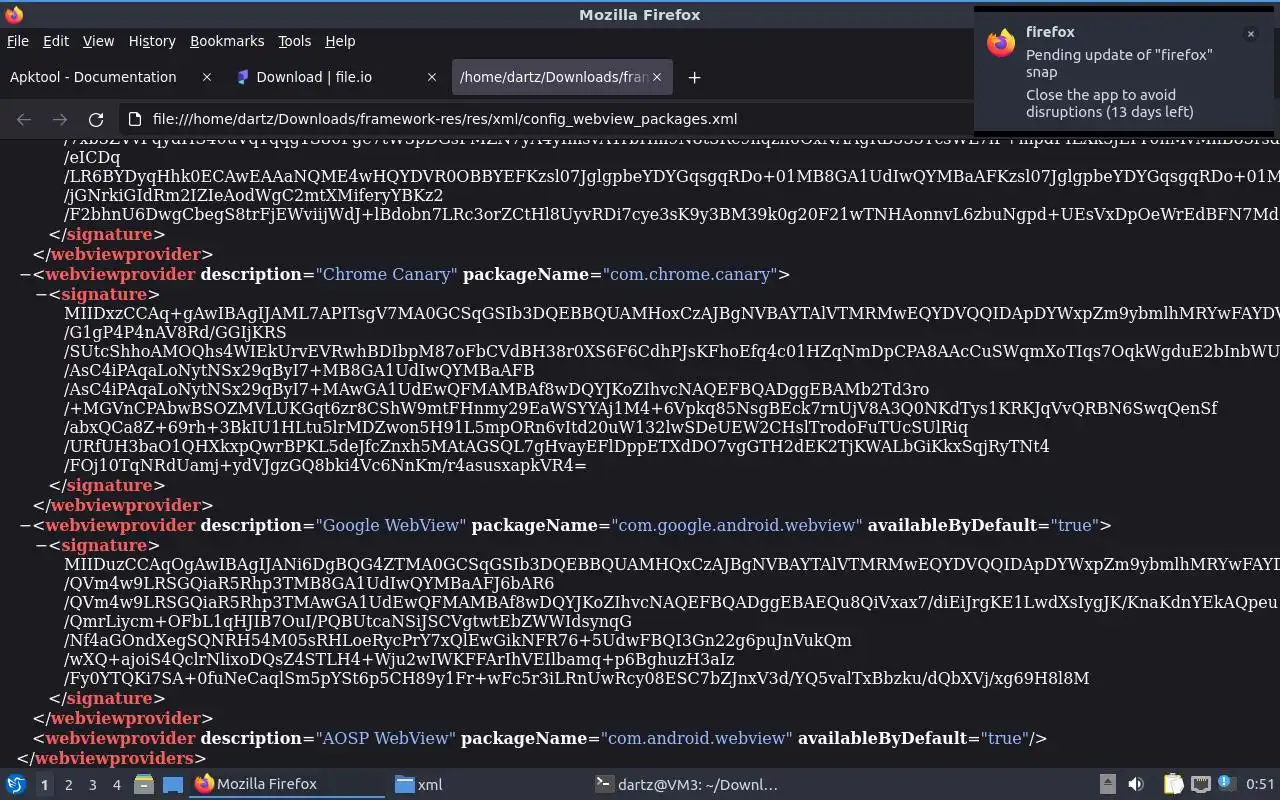
Task: Open the Edit menu
Action: click(56, 41)
